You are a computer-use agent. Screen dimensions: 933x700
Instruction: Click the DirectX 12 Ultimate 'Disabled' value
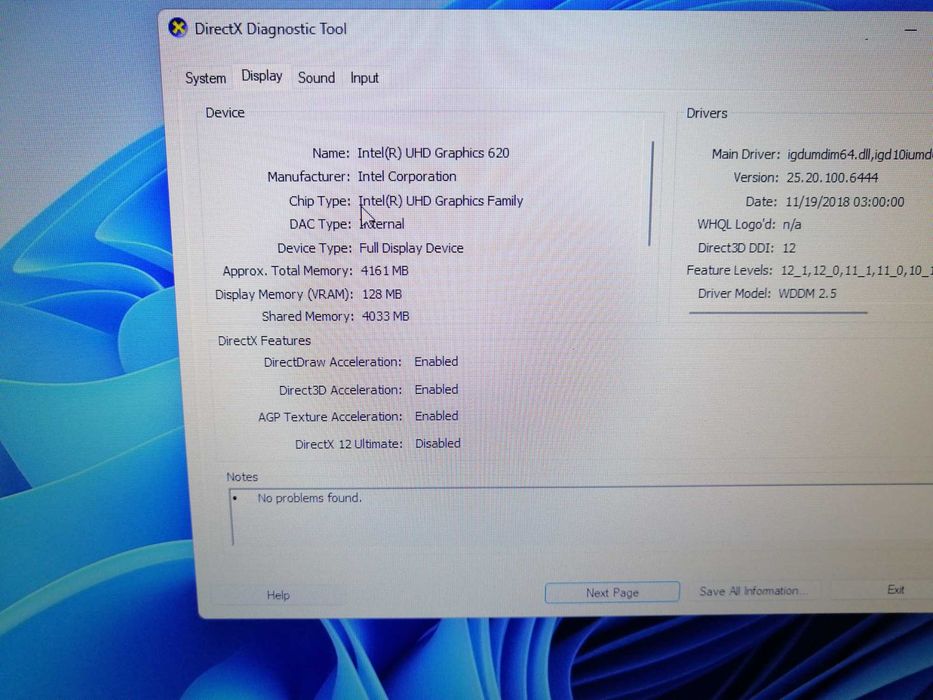(x=437, y=443)
